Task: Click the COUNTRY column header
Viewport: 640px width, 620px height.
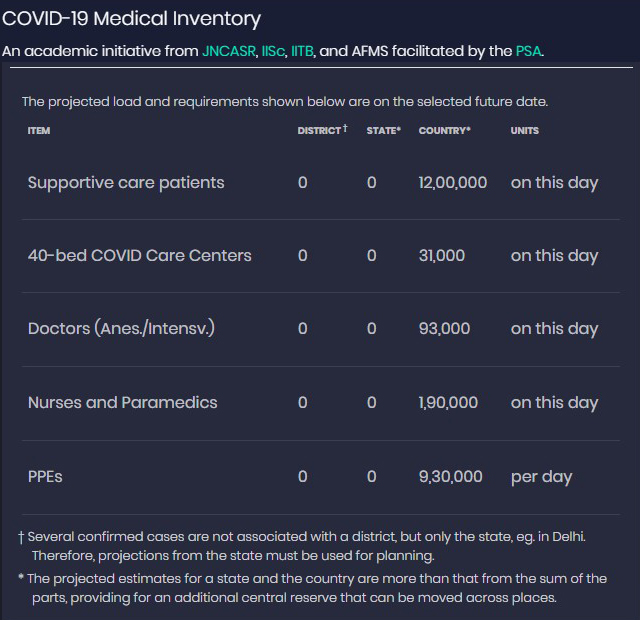Action: (x=444, y=131)
